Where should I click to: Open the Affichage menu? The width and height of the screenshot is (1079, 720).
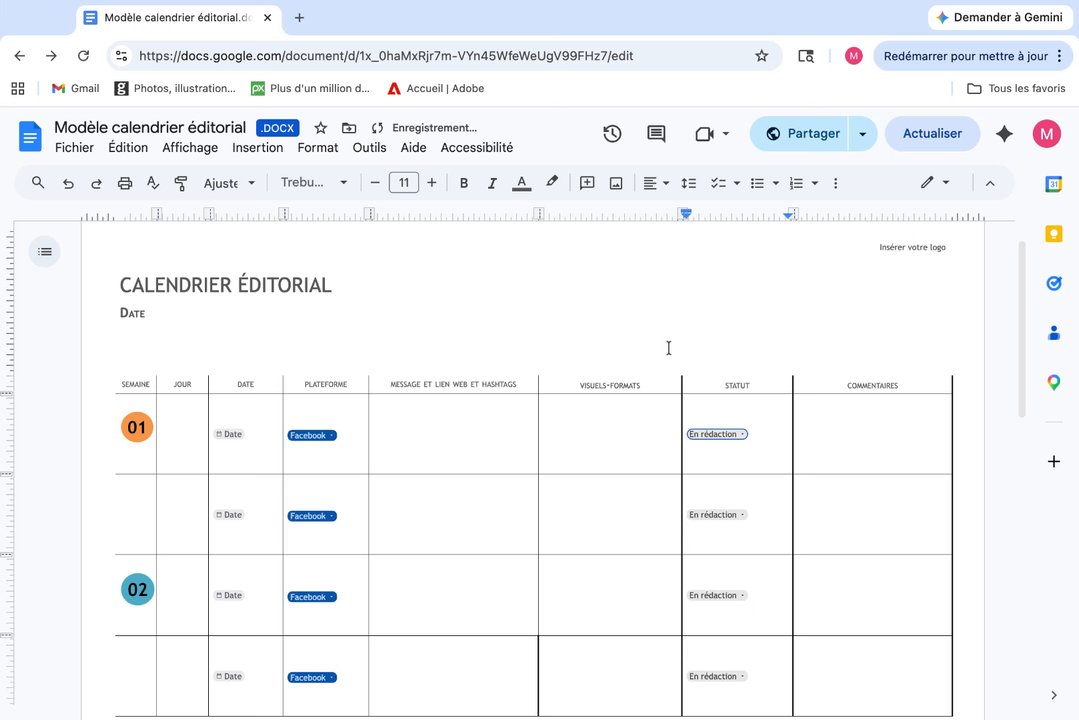point(190,147)
